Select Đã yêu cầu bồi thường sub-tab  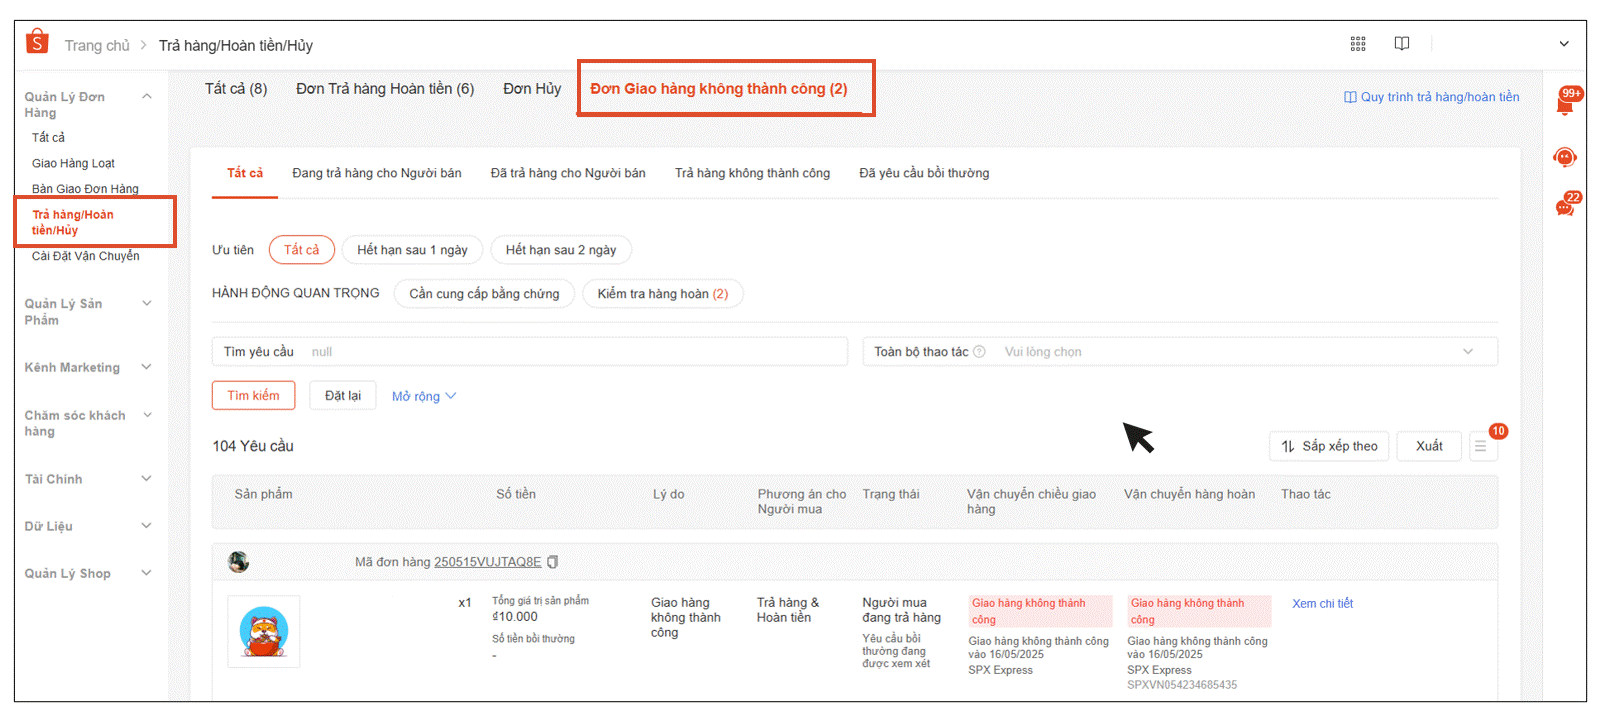[x=924, y=173]
